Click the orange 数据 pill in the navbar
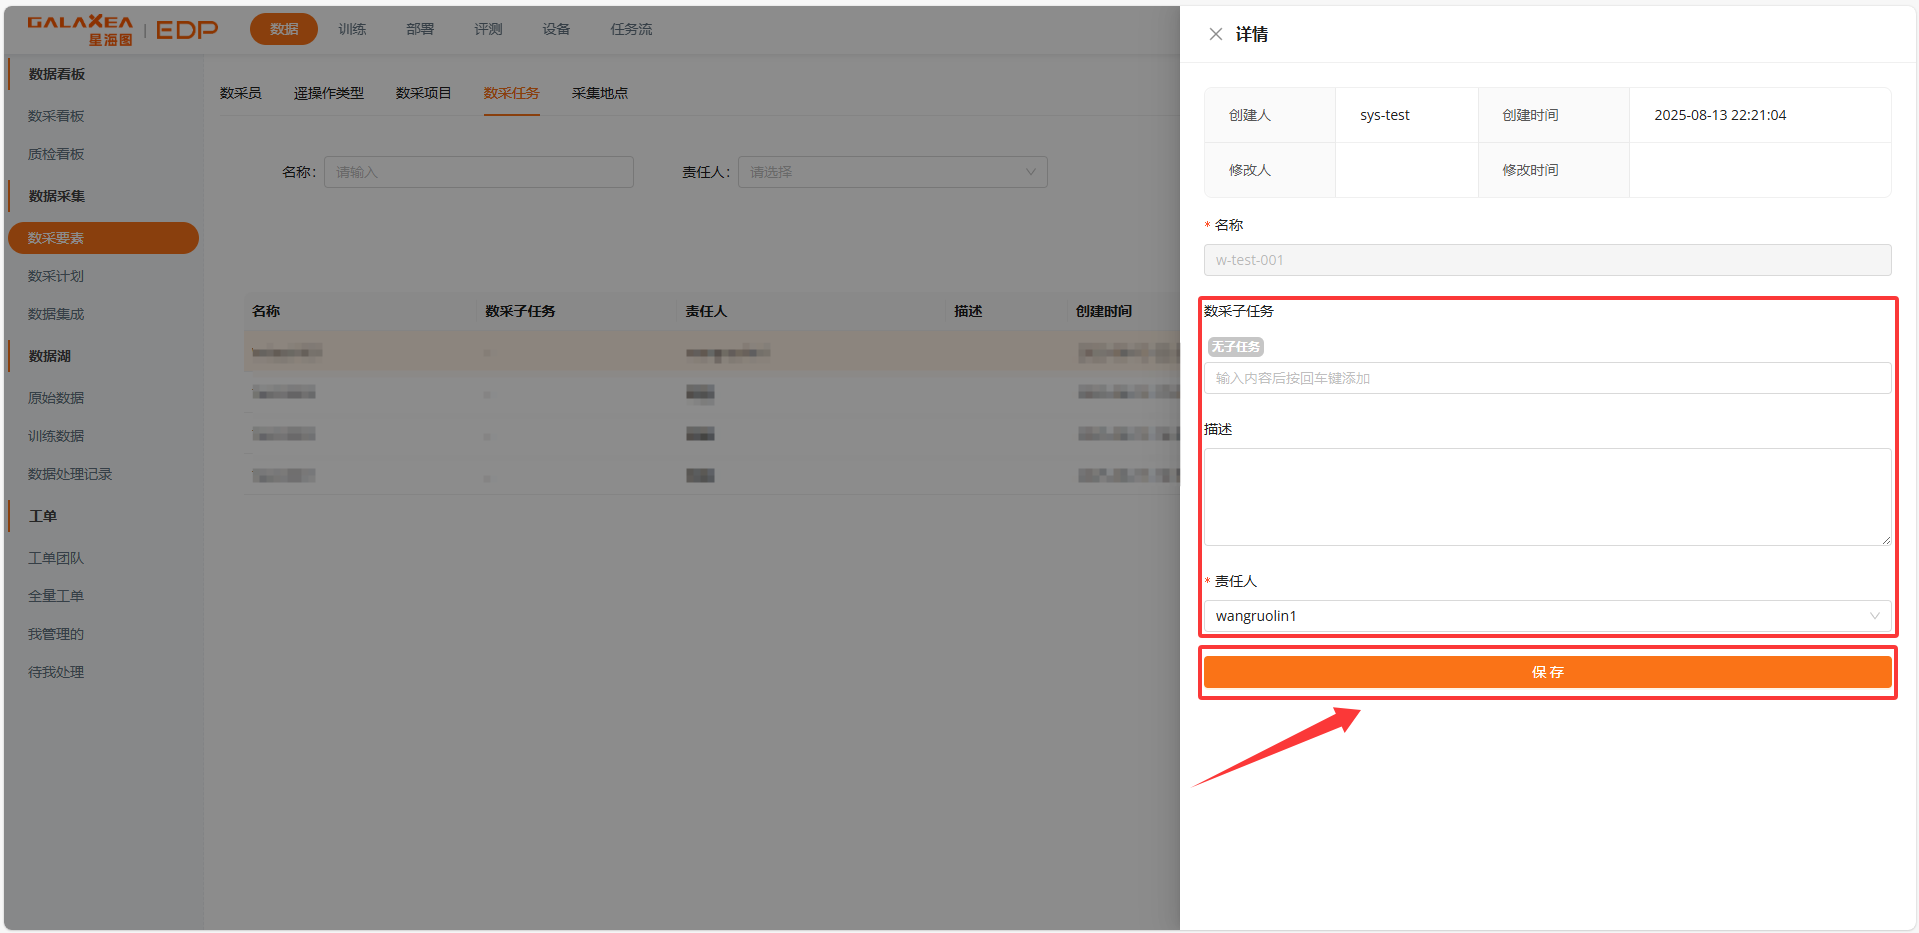The image size is (1919, 933). pos(283,29)
